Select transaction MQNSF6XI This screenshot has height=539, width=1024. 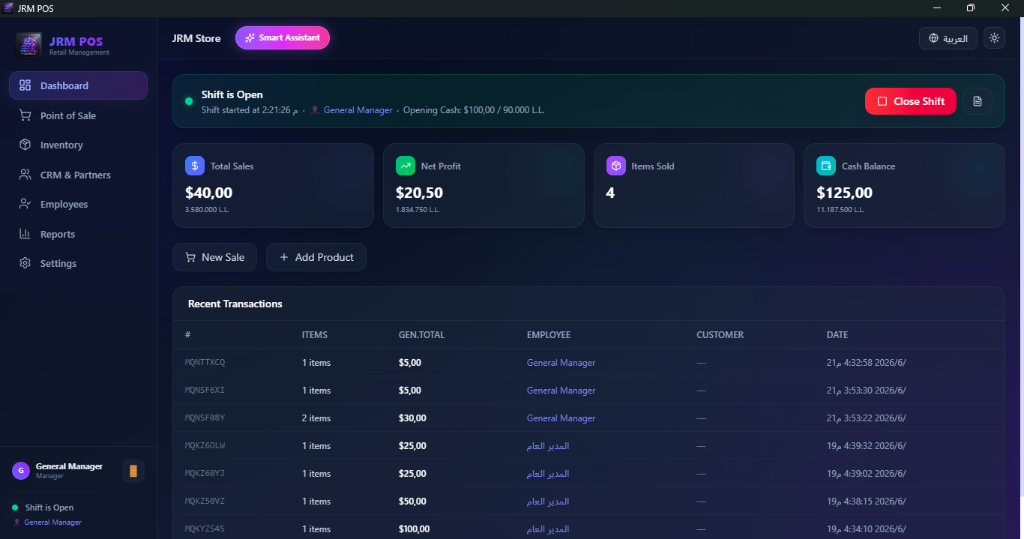coord(588,390)
